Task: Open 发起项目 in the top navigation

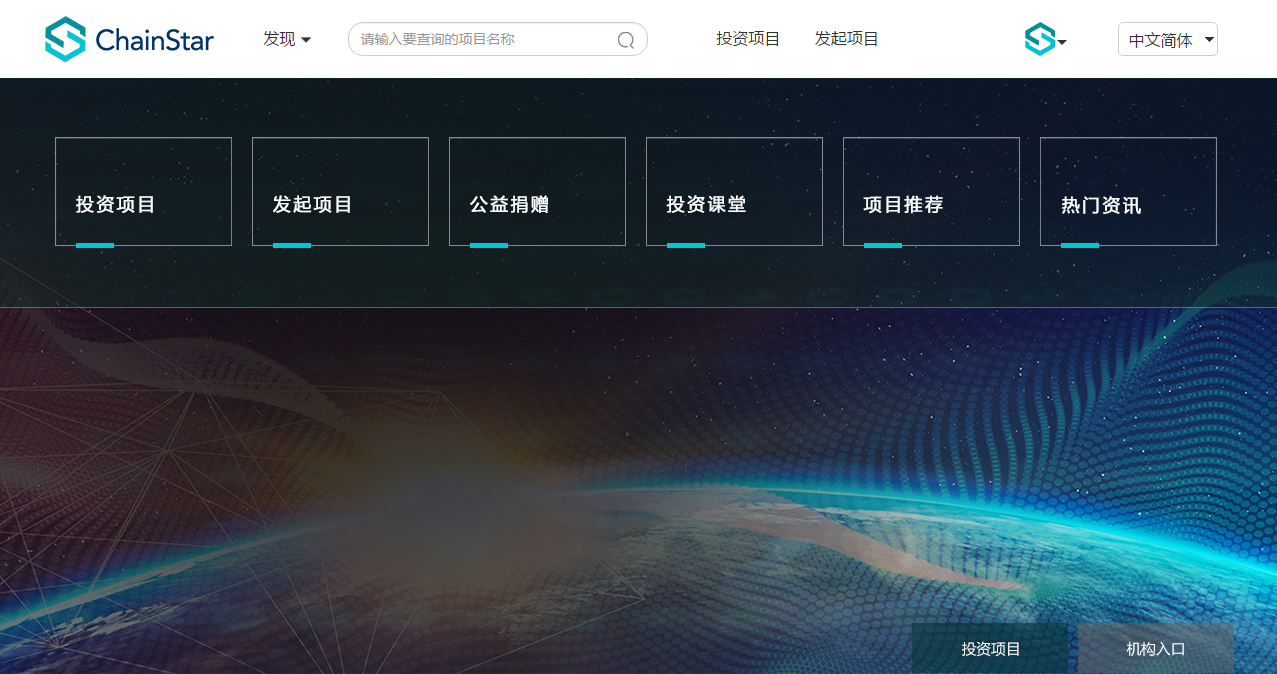Action: click(x=846, y=39)
